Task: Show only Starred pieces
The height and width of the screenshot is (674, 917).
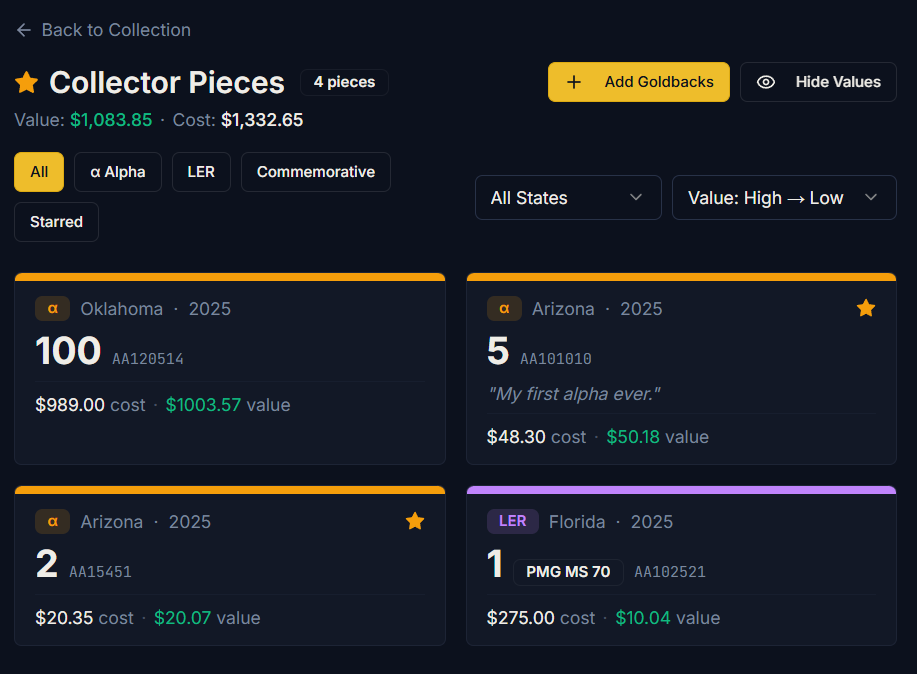Action: click(56, 222)
